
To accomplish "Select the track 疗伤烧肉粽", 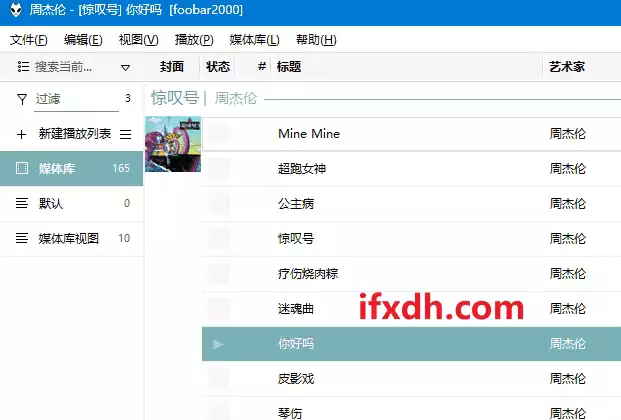I will point(411,274).
